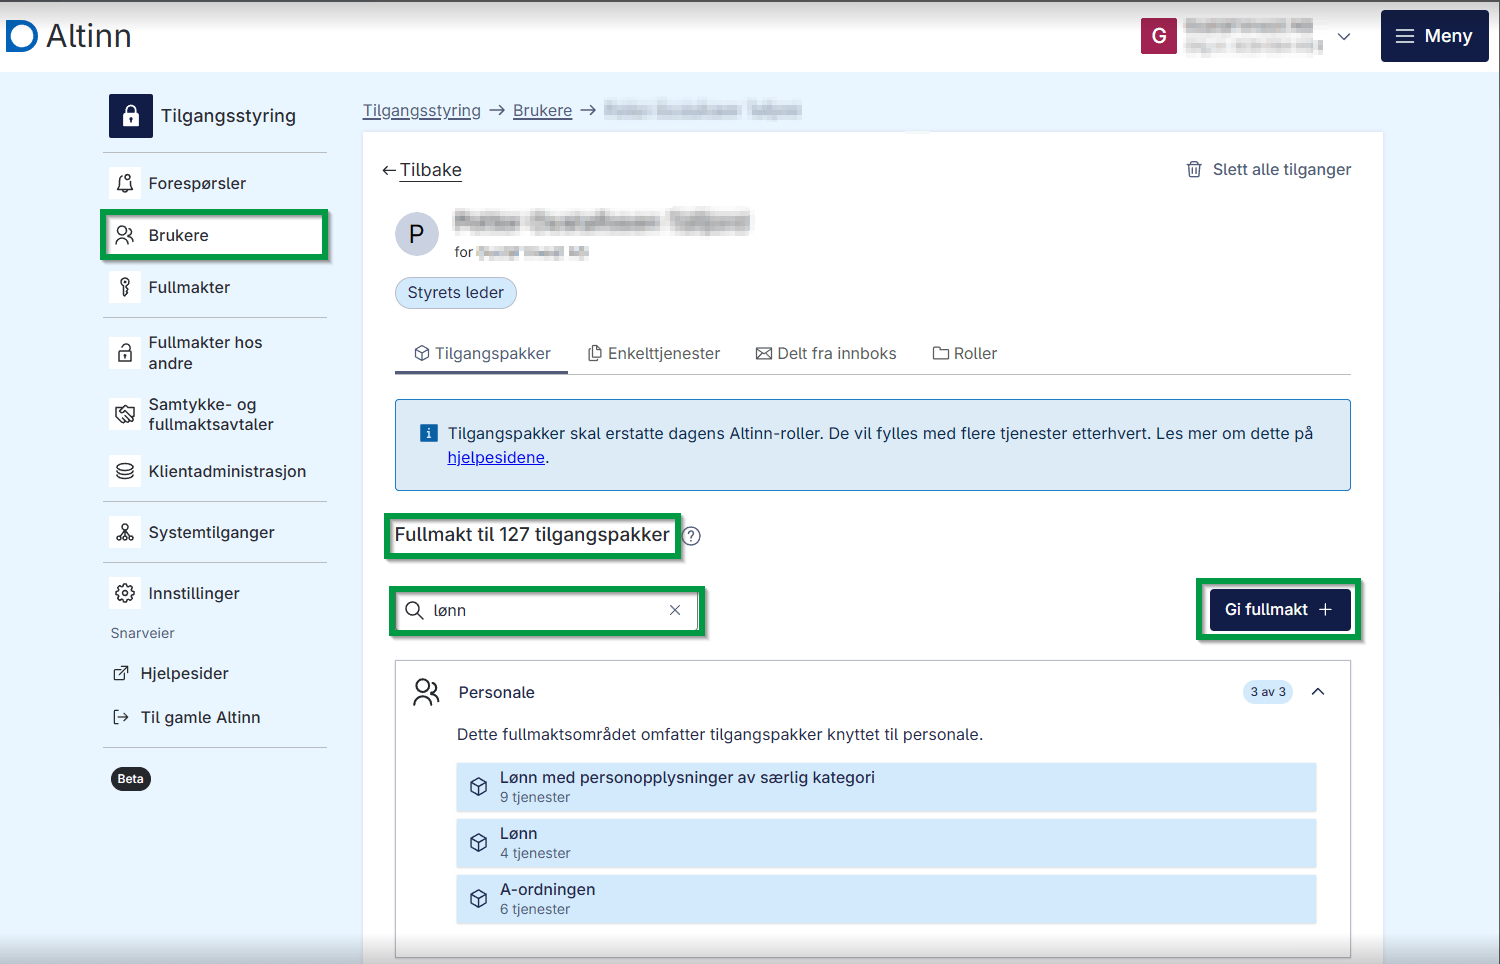The width and height of the screenshot is (1500, 964).
Task: Click the package icon beside Lønn 4 tjenester
Action: pos(479,843)
